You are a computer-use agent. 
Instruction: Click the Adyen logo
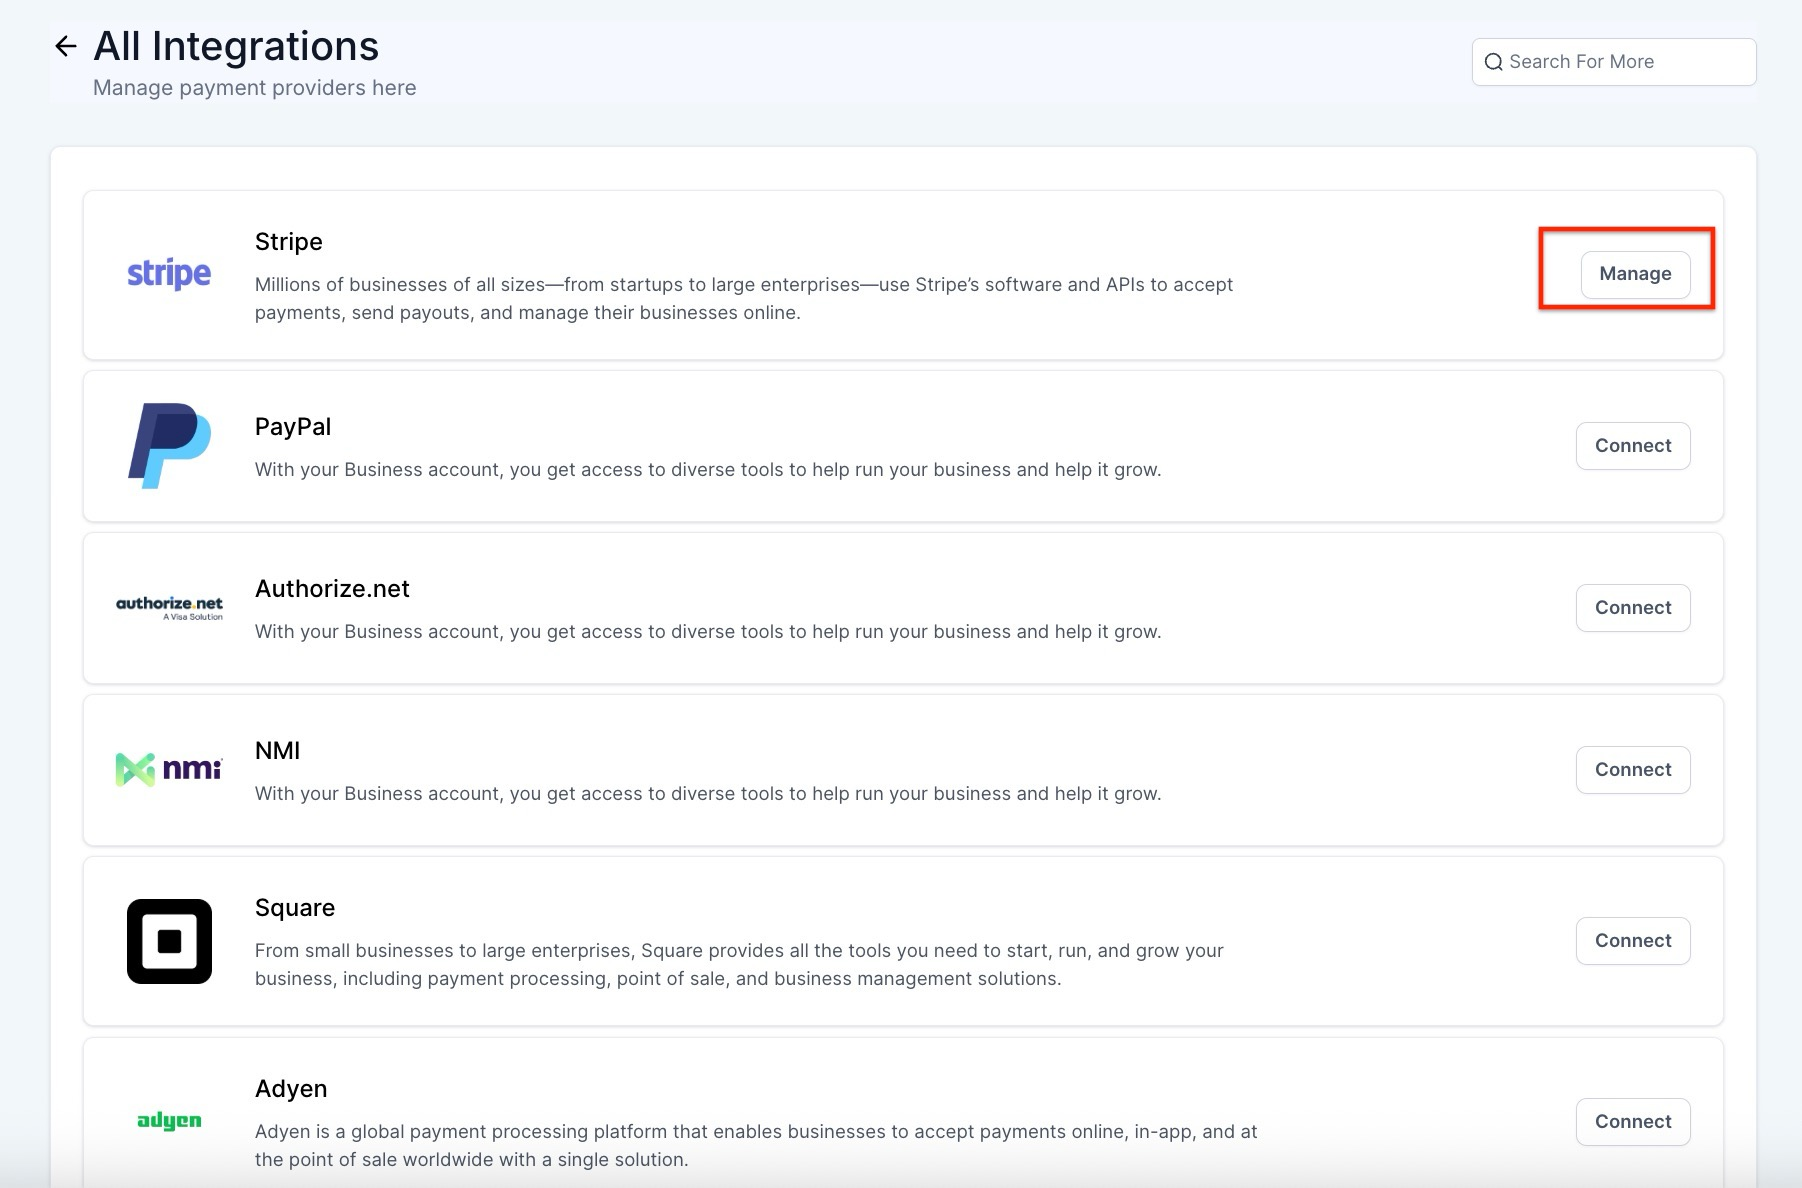point(169,1121)
